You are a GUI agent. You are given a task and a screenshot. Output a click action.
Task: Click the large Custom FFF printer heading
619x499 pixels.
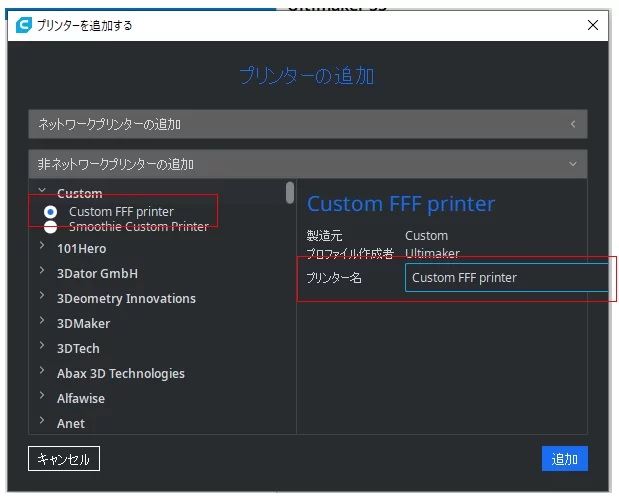(x=401, y=204)
